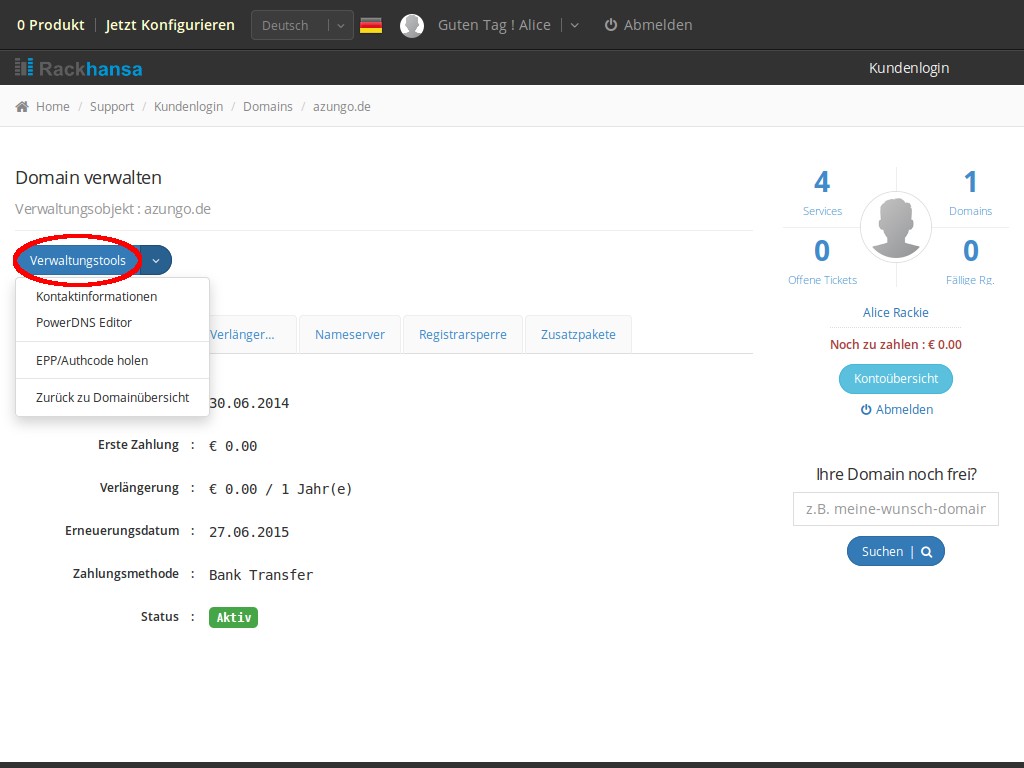The image size is (1024, 768).
Task: Click the 4 Services counter
Action: pos(822,193)
